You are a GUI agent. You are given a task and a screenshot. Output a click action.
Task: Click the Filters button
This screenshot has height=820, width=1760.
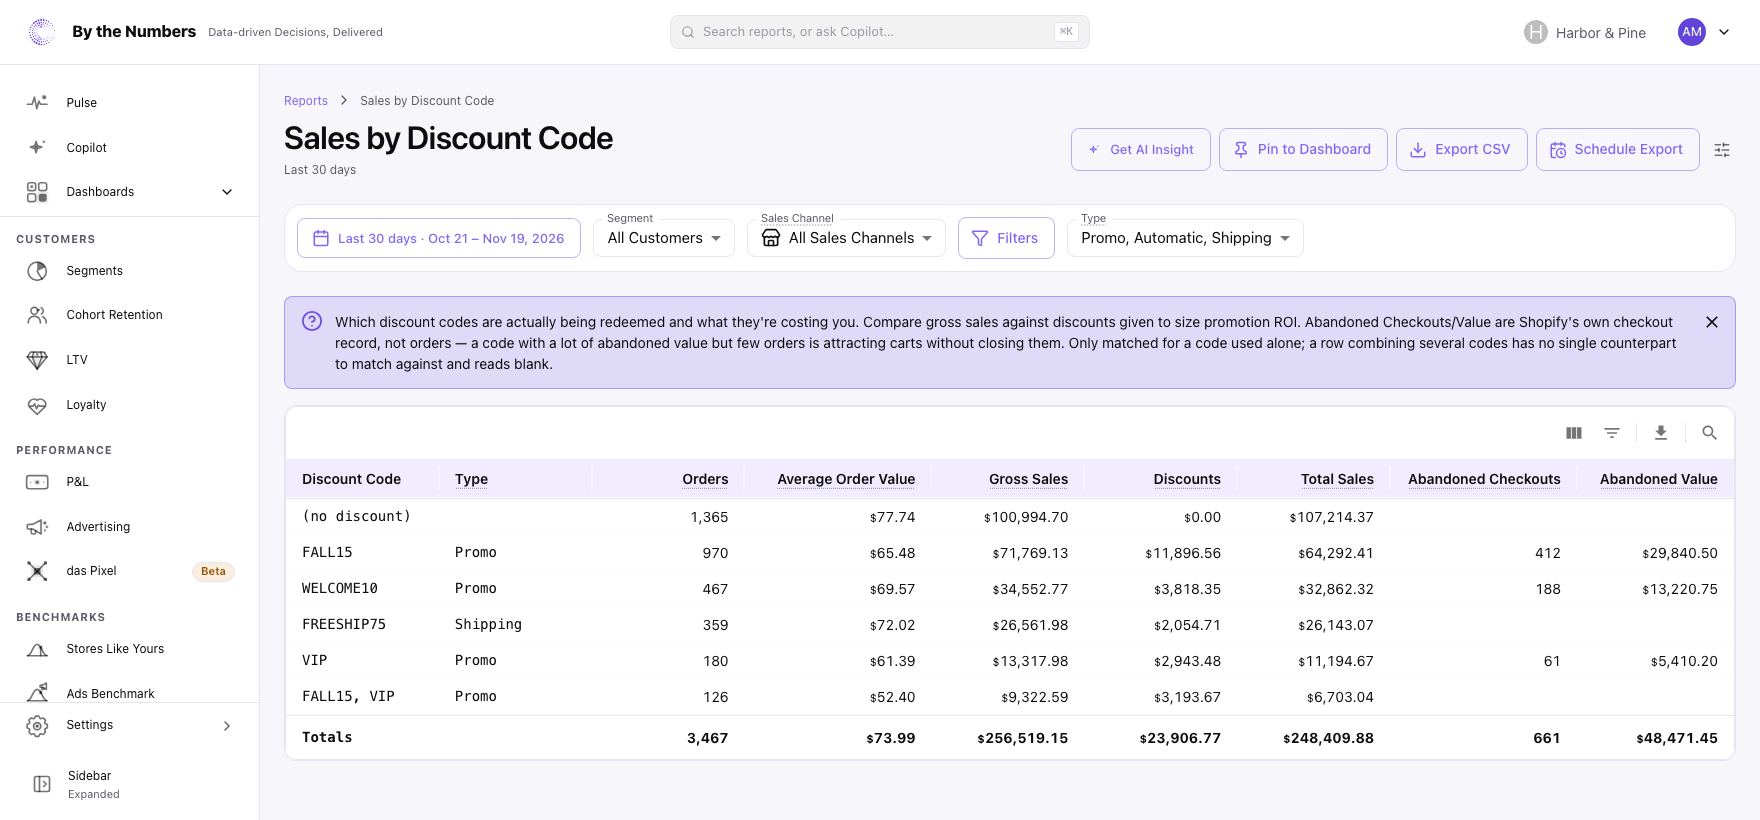coord(1006,238)
